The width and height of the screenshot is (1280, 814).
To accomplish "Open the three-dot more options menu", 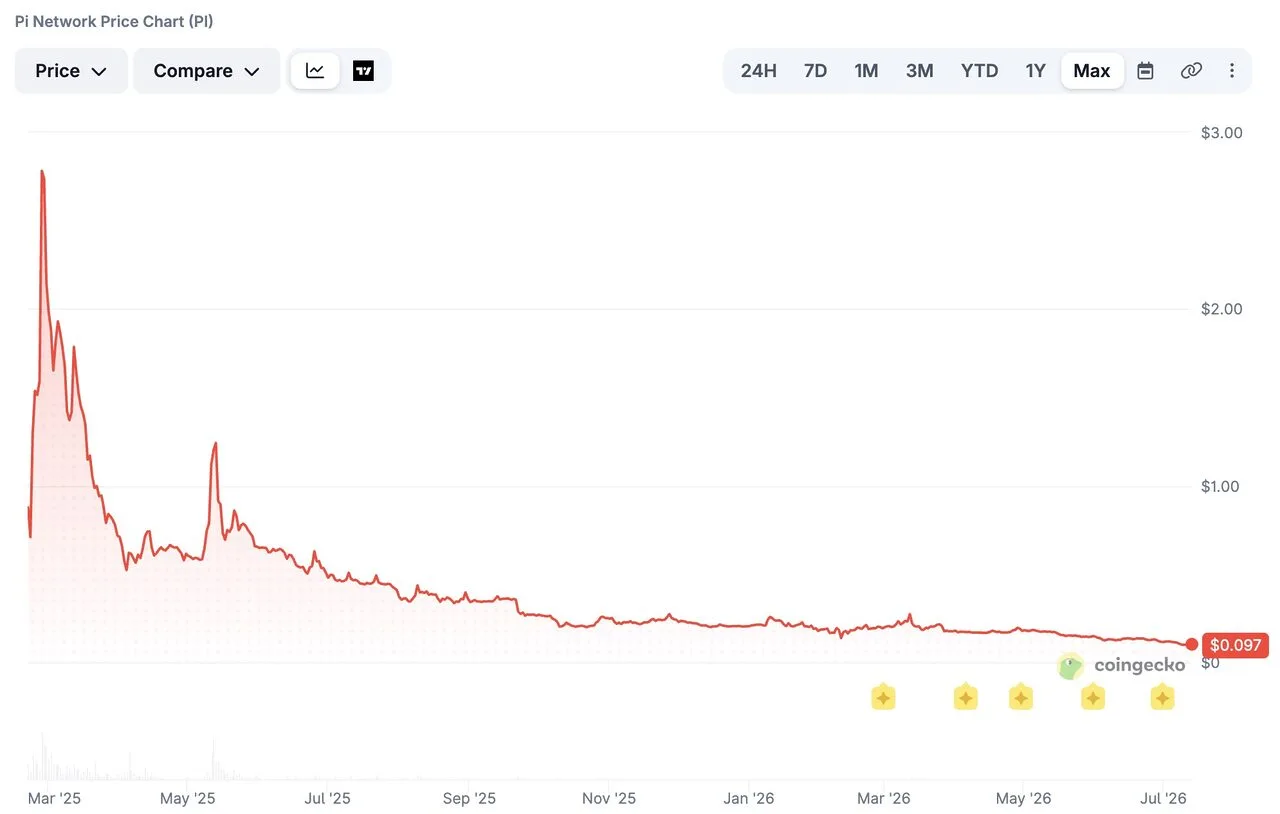I will click(x=1232, y=71).
